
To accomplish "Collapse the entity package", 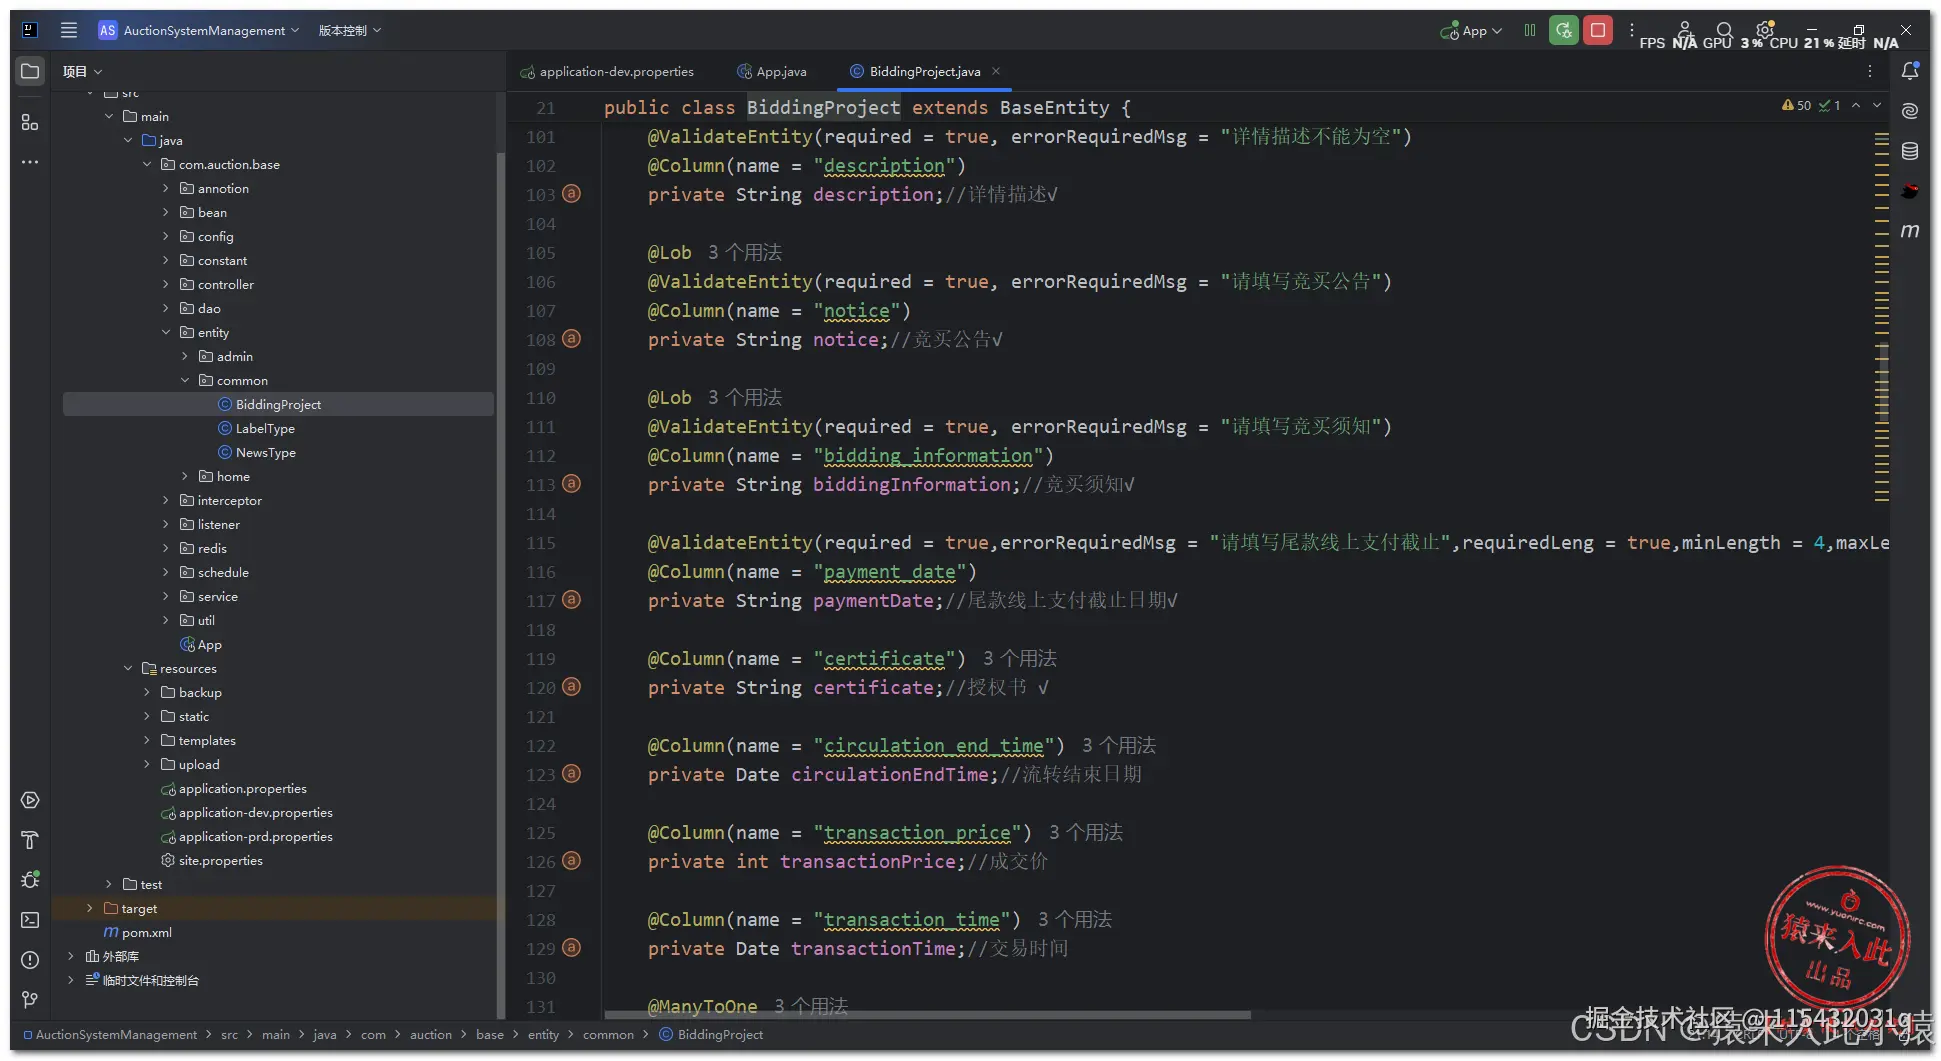I will pos(166,332).
